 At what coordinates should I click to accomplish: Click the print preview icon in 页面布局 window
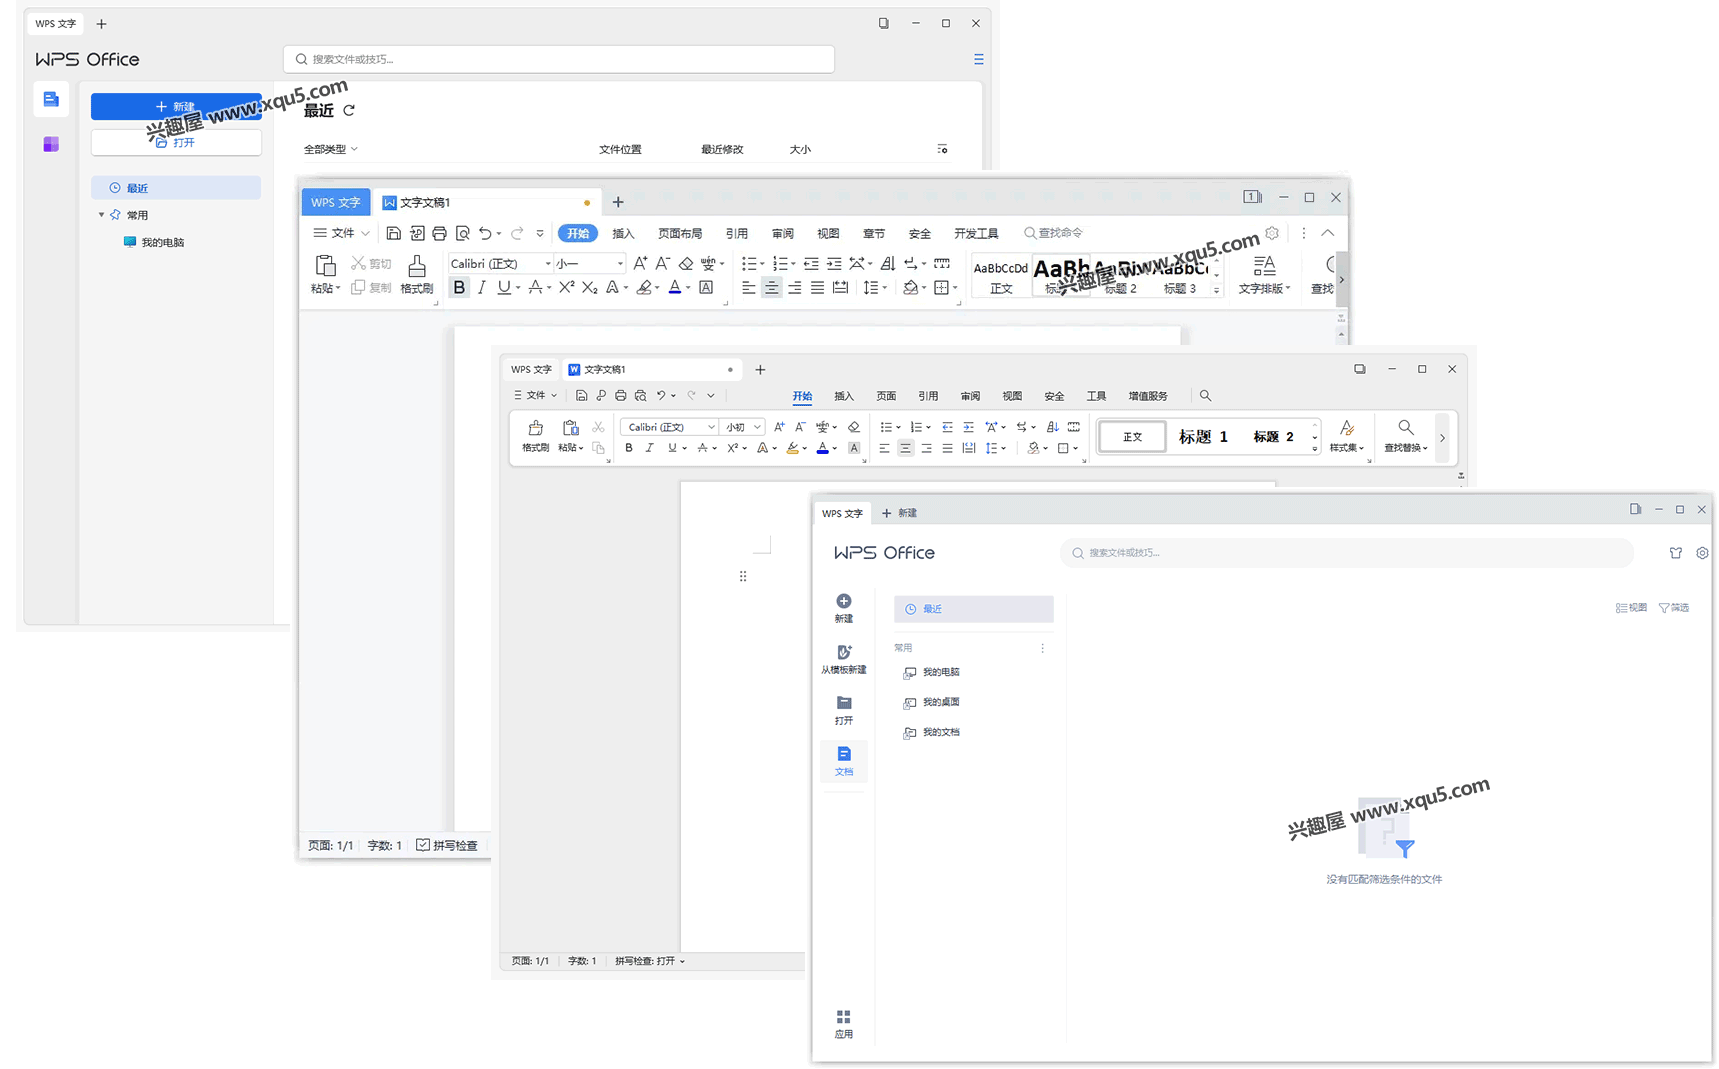click(x=462, y=233)
